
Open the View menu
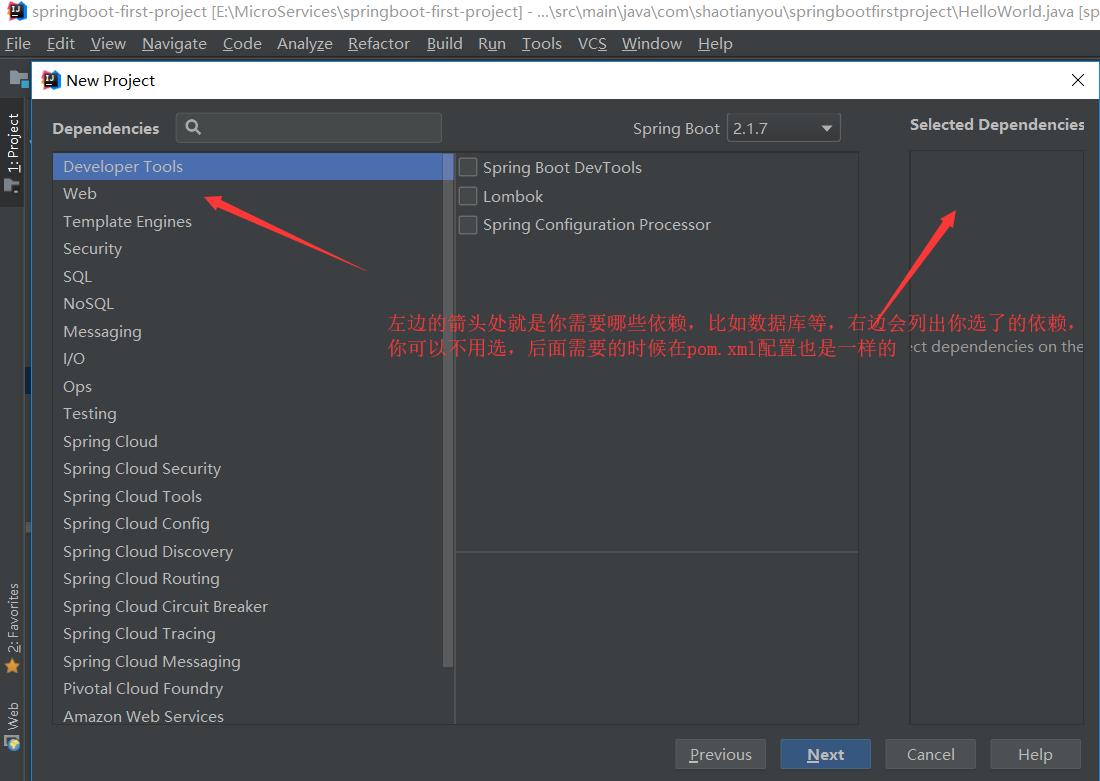pyautogui.click(x=108, y=44)
